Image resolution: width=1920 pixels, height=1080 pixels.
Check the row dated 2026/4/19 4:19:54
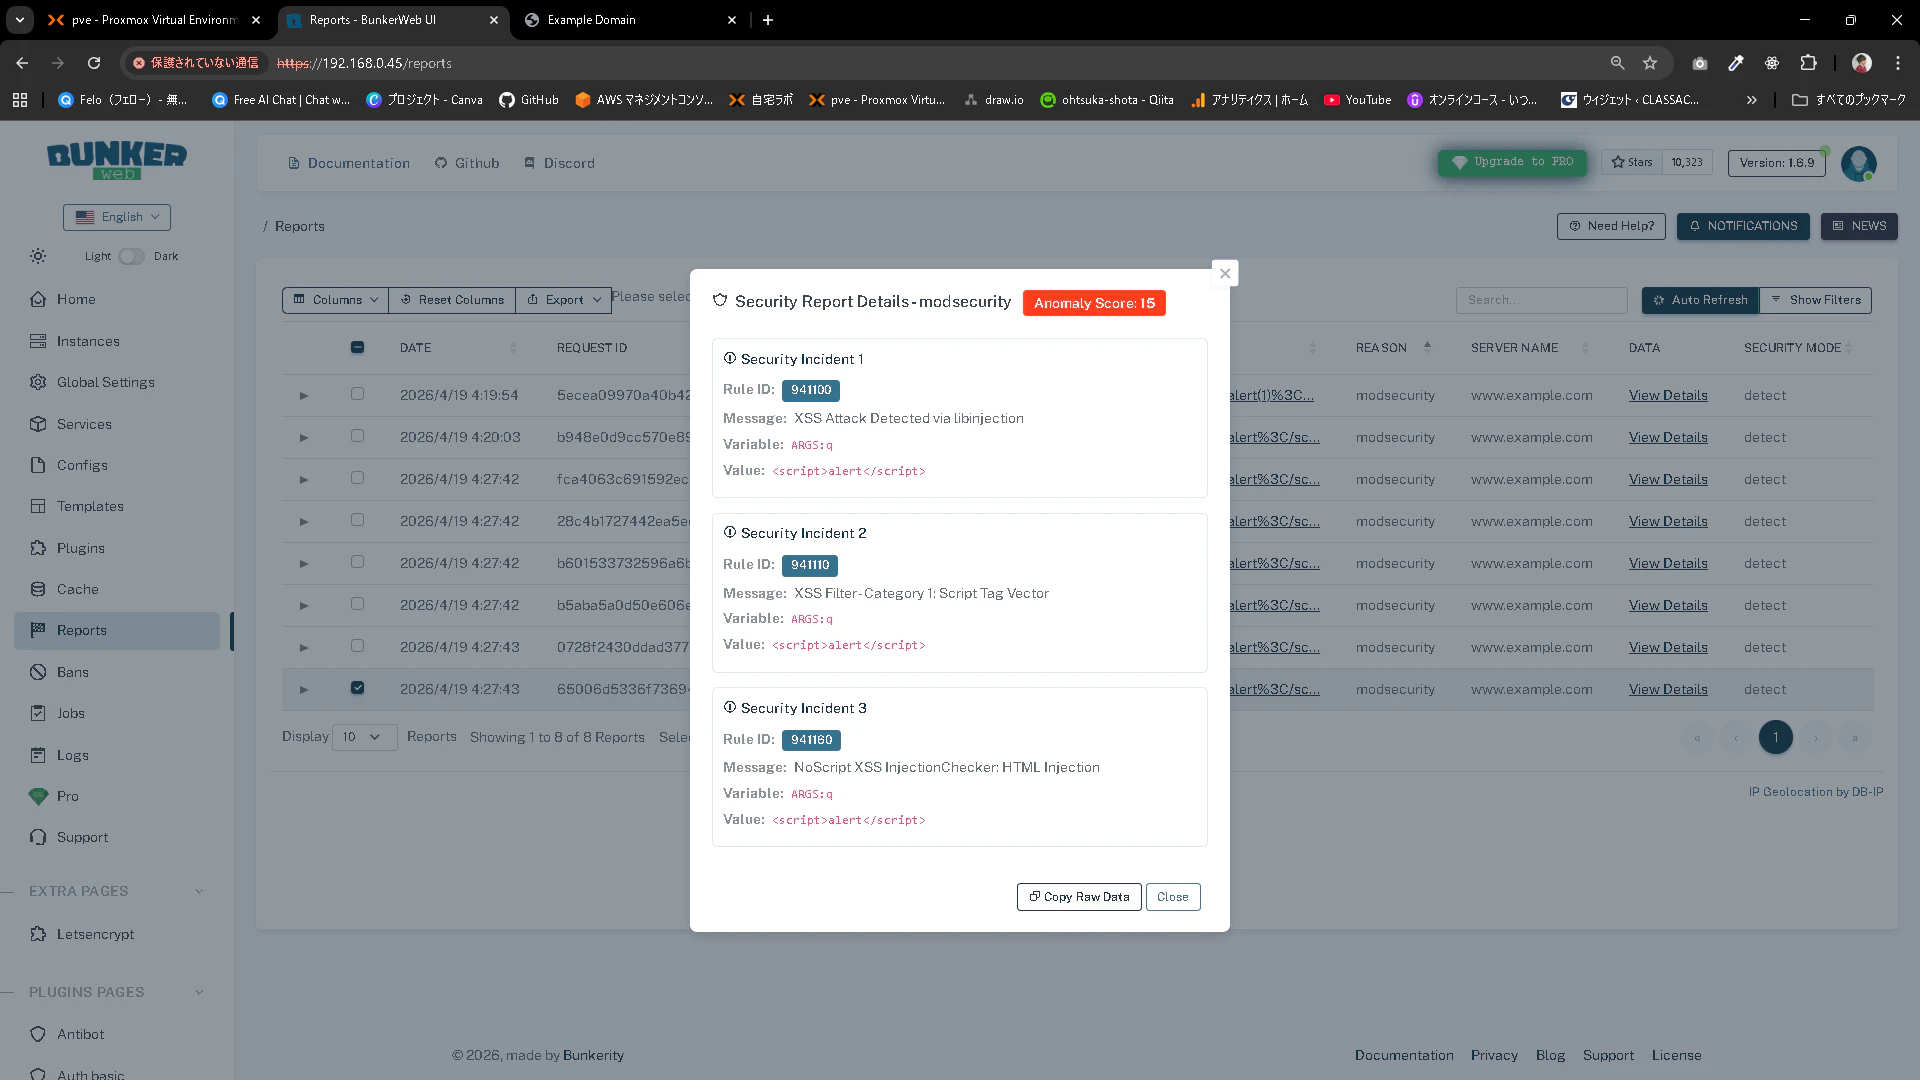(x=357, y=394)
